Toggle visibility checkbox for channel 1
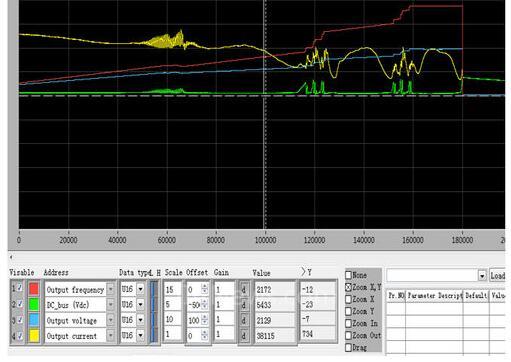 20,287
